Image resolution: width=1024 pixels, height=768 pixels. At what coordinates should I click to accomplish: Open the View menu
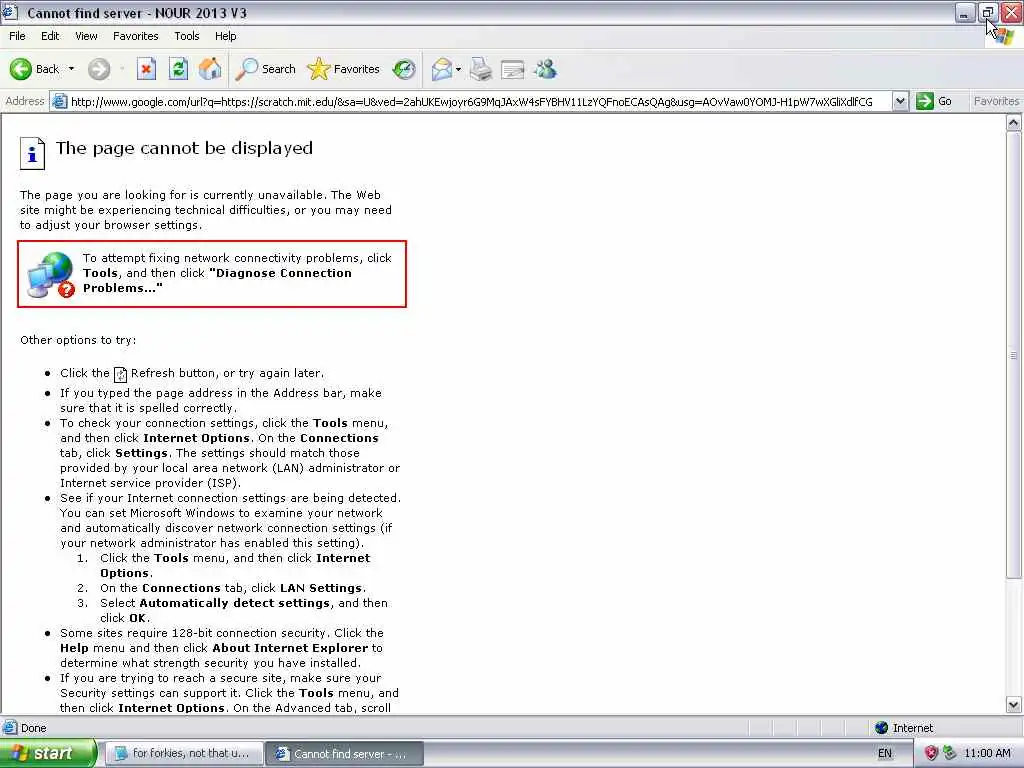click(x=86, y=36)
